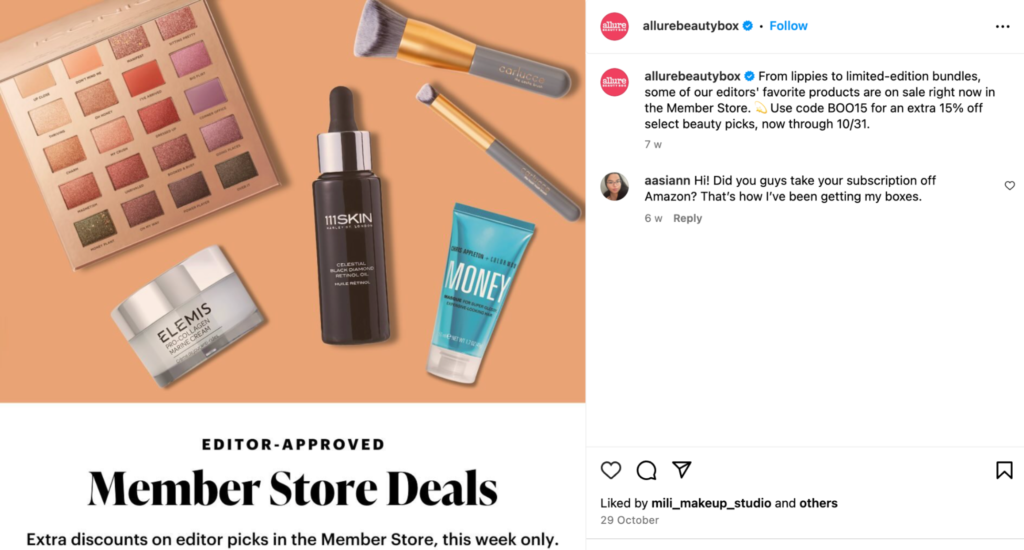Open allurebeautybox profile from header username
Viewport: 1024px width, 550px height.
pos(690,26)
